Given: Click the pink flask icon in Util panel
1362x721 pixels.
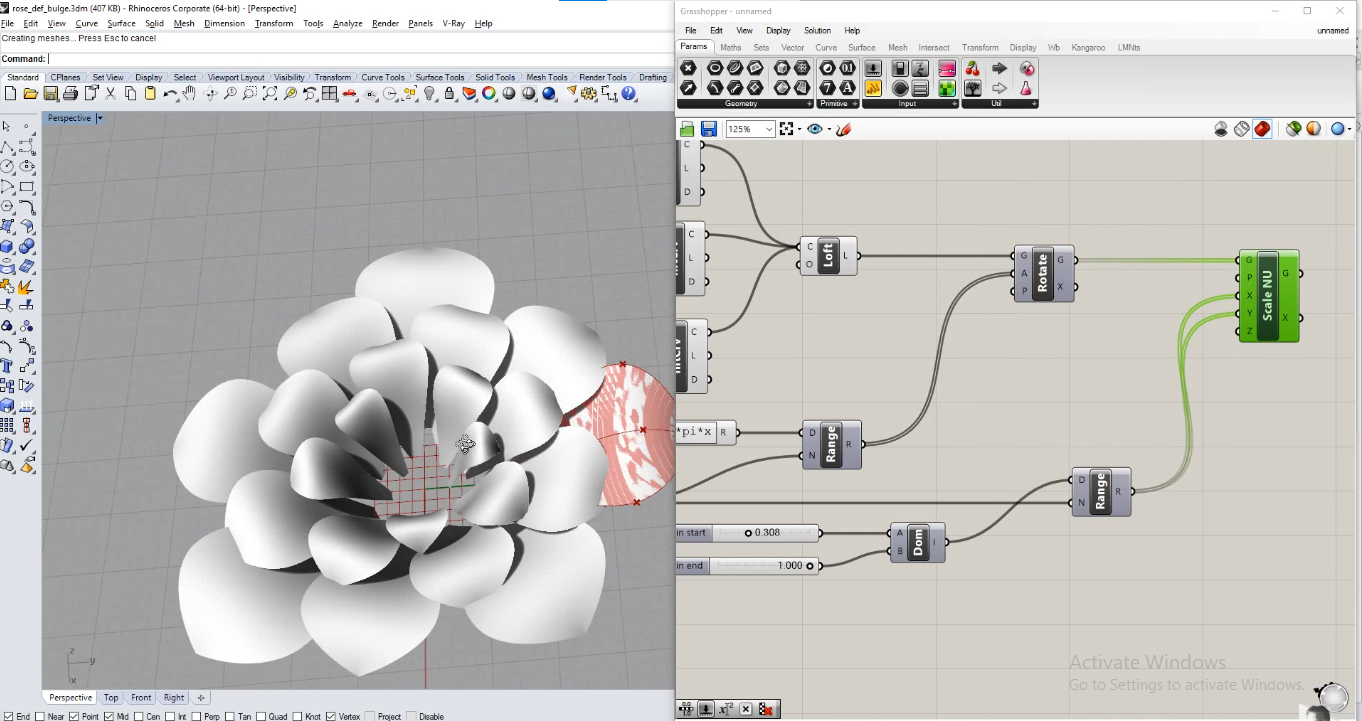Looking at the screenshot, I should coord(1027,88).
